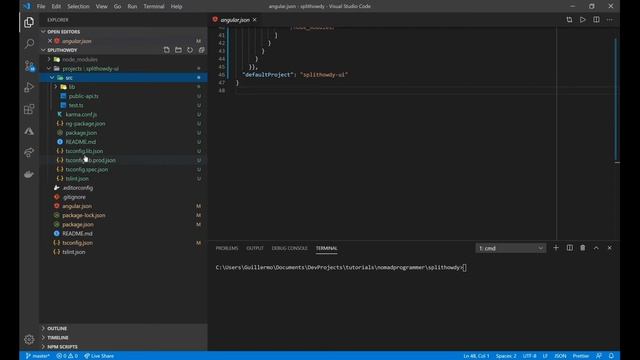Select the Terminal panel tab
The image size is (640, 360).
click(x=326, y=248)
